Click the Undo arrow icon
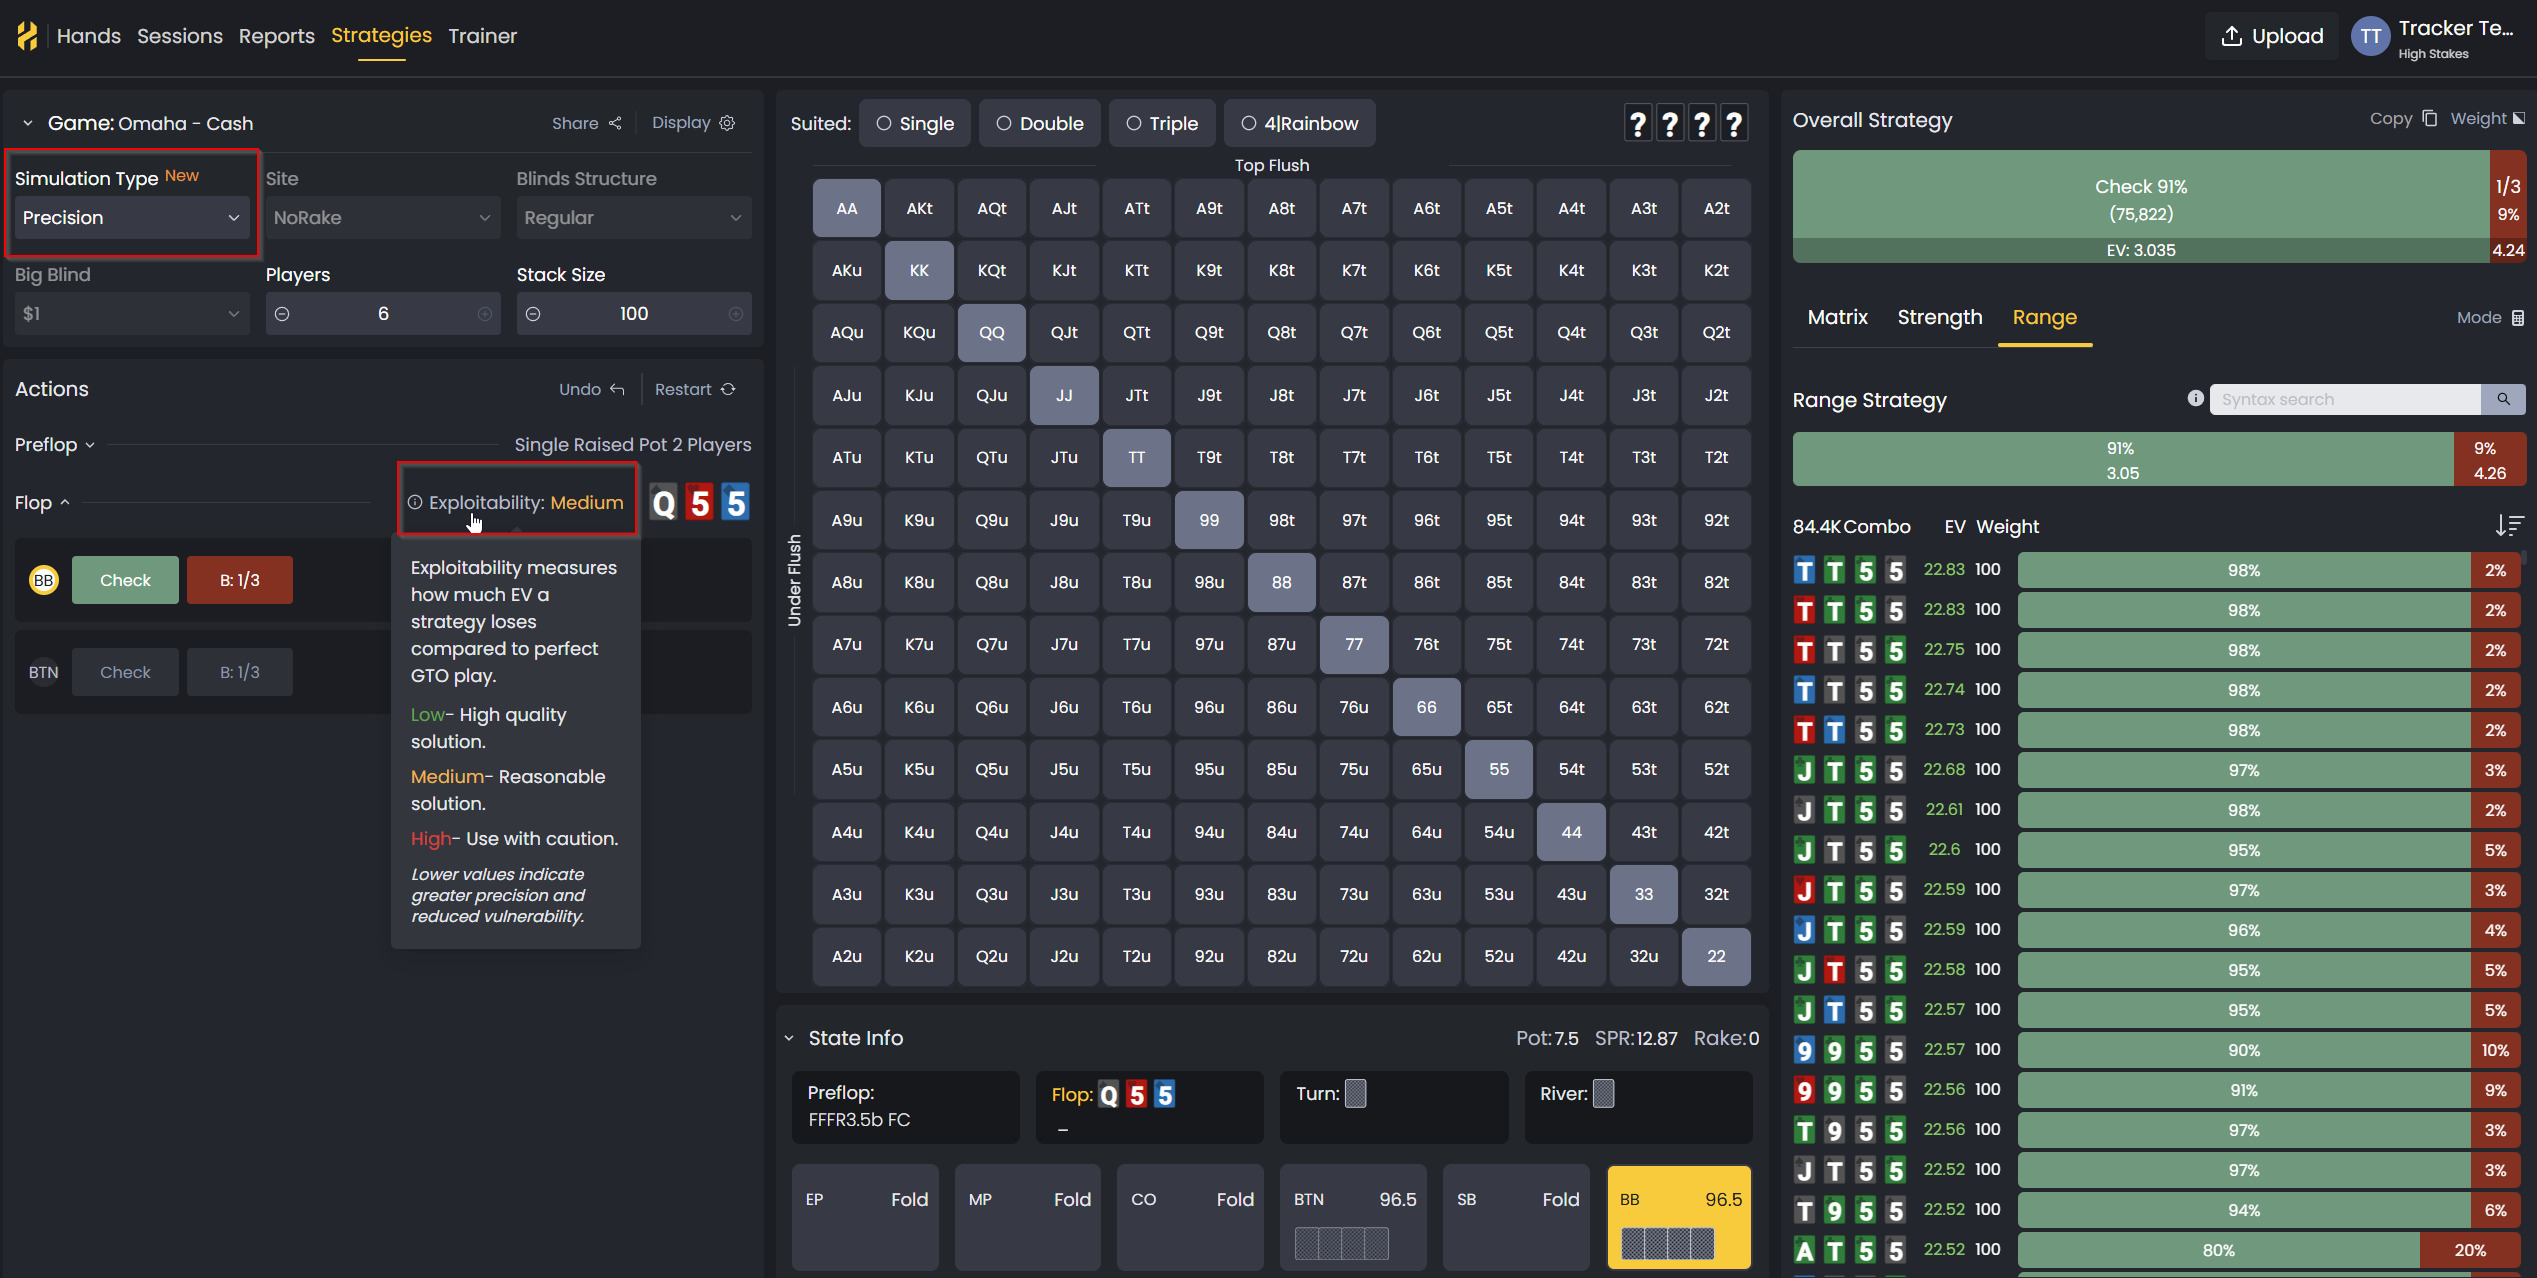This screenshot has height=1278, width=2537. click(617, 389)
